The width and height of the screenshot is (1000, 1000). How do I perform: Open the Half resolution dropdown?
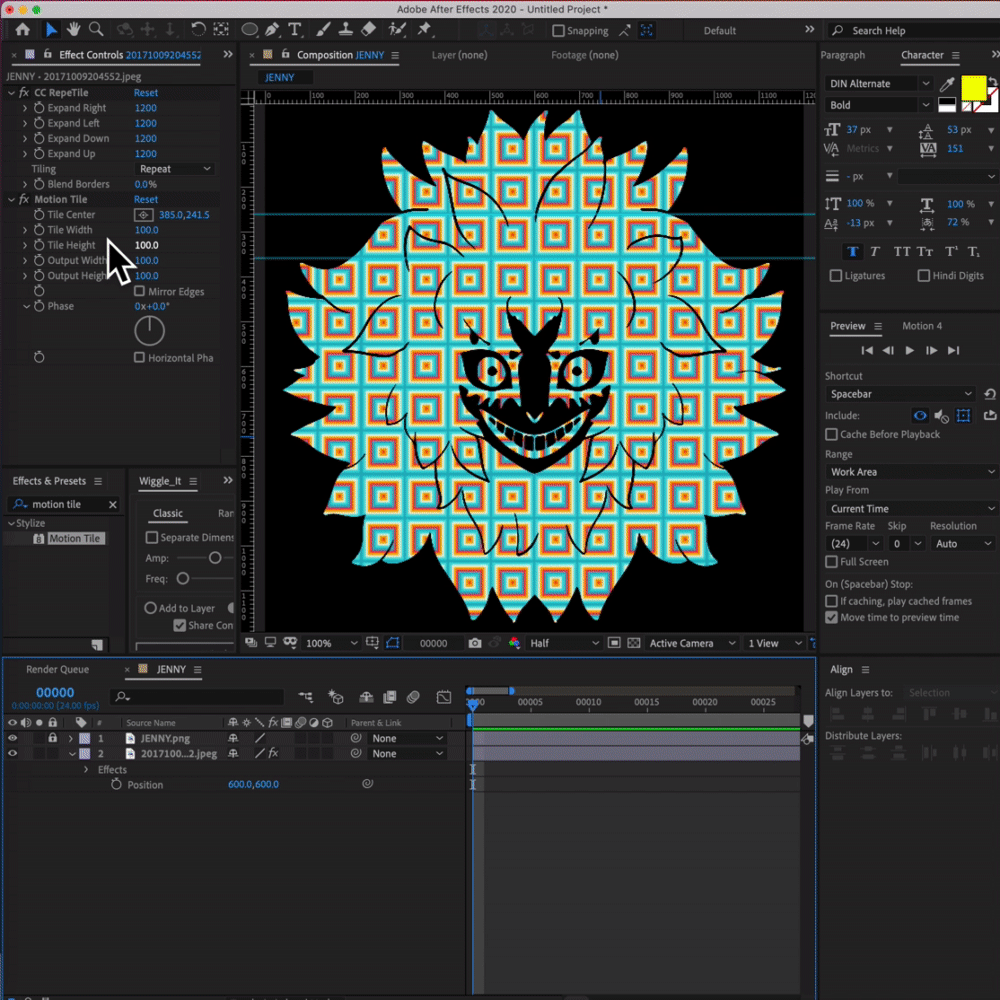tap(564, 643)
